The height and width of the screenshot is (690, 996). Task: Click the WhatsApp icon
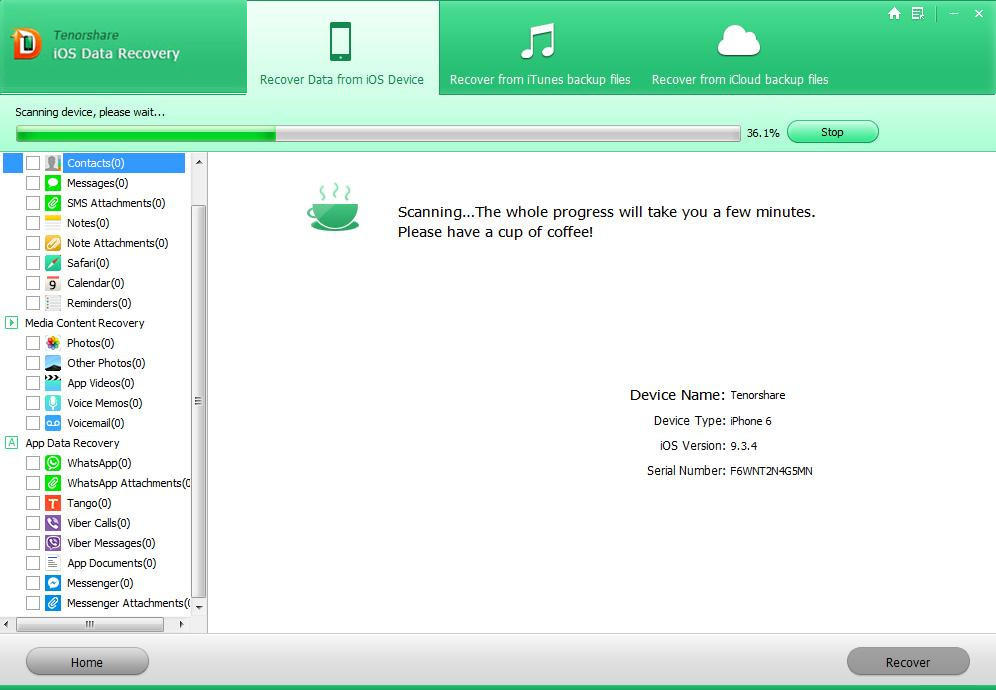(x=53, y=463)
